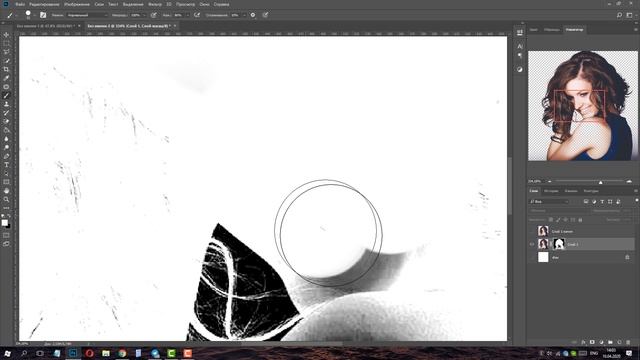The height and width of the screenshot is (360, 640).
Task: Filter layers by shape icon
Action: pos(610,202)
